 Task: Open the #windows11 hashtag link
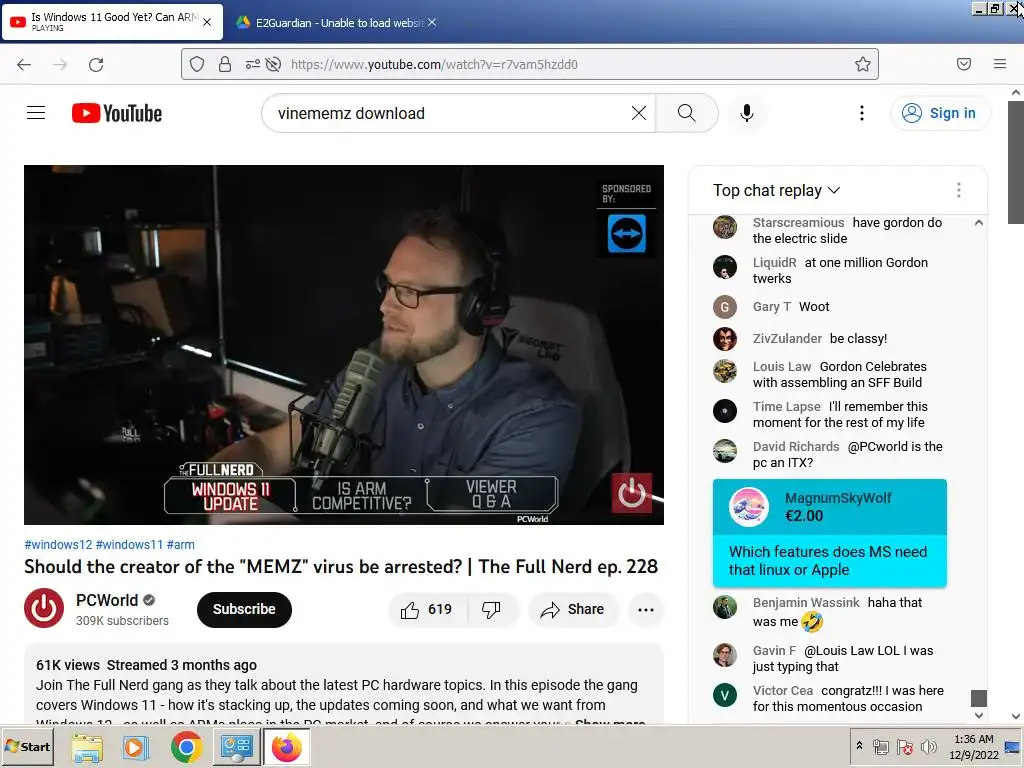[x=129, y=545]
